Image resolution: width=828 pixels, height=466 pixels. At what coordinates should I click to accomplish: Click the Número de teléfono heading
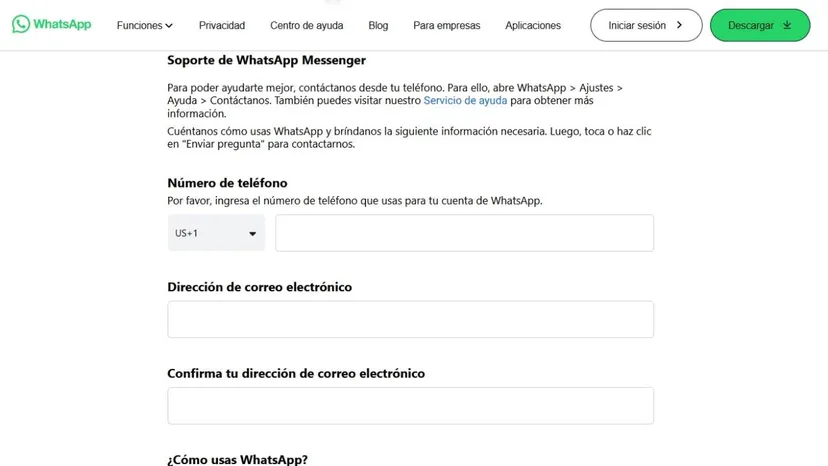pyautogui.click(x=228, y=183)
